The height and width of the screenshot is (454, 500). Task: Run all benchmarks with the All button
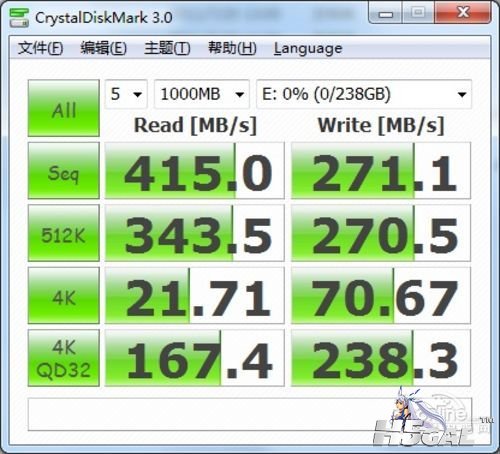pos(64,108)
